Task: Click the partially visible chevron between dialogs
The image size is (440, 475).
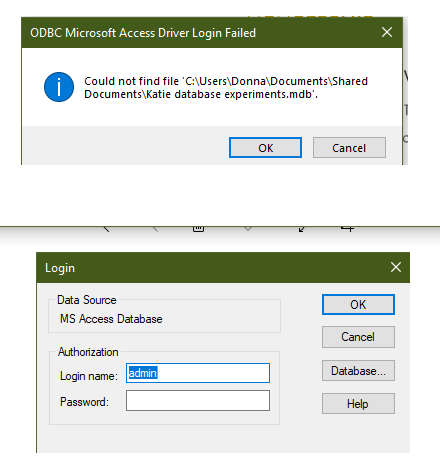Action: point(248,229)
